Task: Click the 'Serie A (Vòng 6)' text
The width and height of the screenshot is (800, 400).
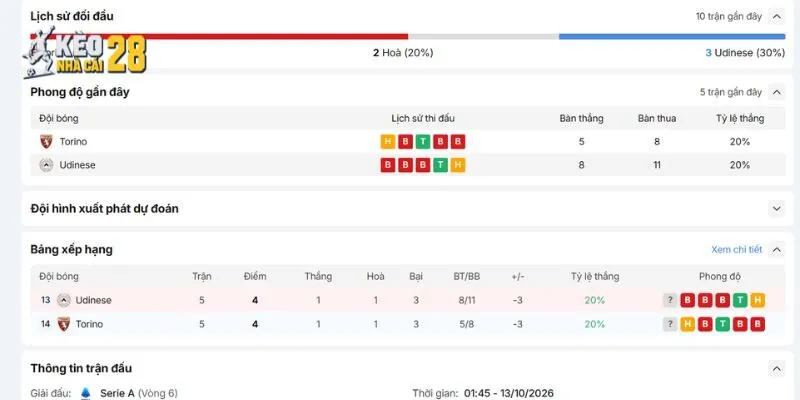Action: [139, 393]
